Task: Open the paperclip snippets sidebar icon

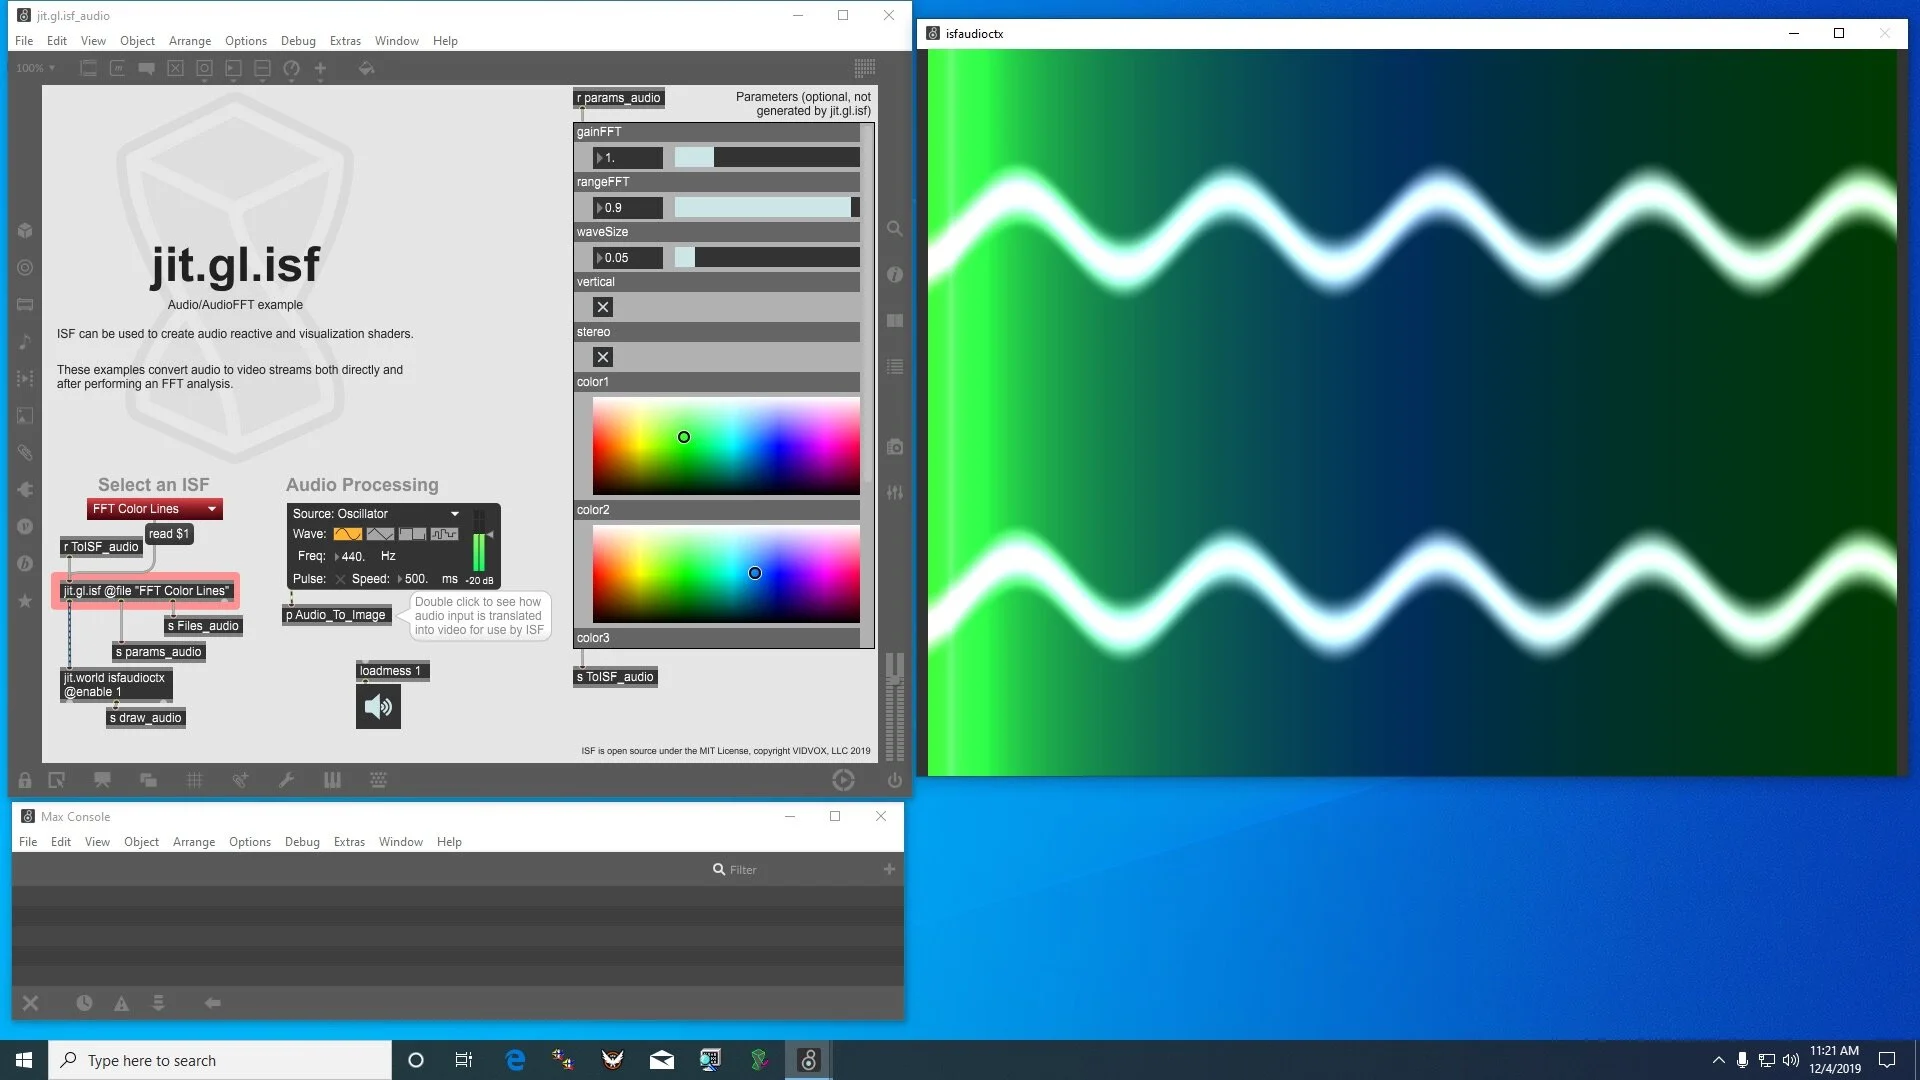Action: point(25,452)
